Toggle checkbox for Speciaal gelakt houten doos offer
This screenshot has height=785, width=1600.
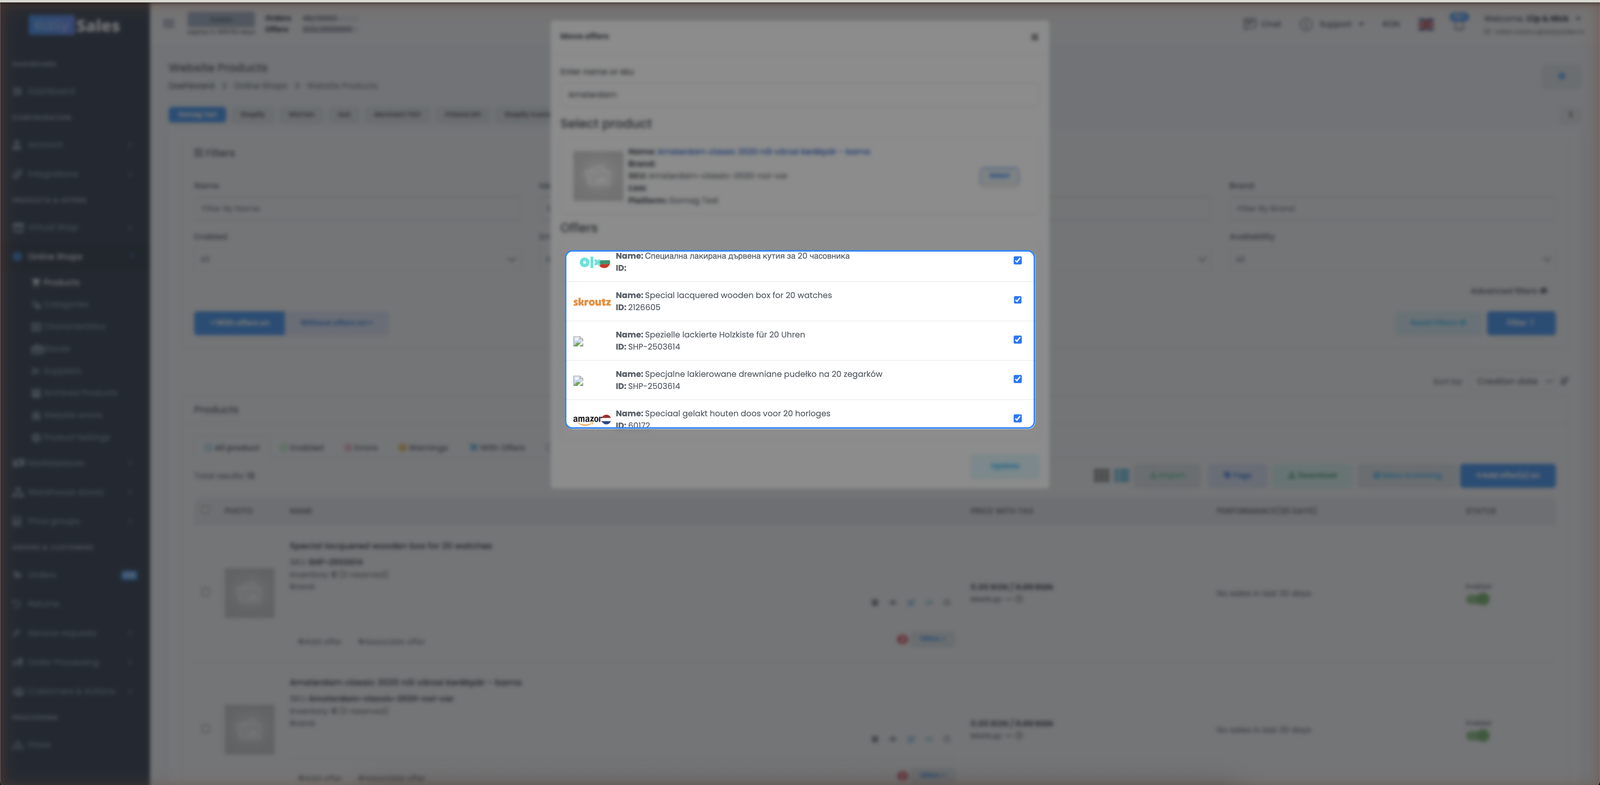click(x=1018, y=419)
